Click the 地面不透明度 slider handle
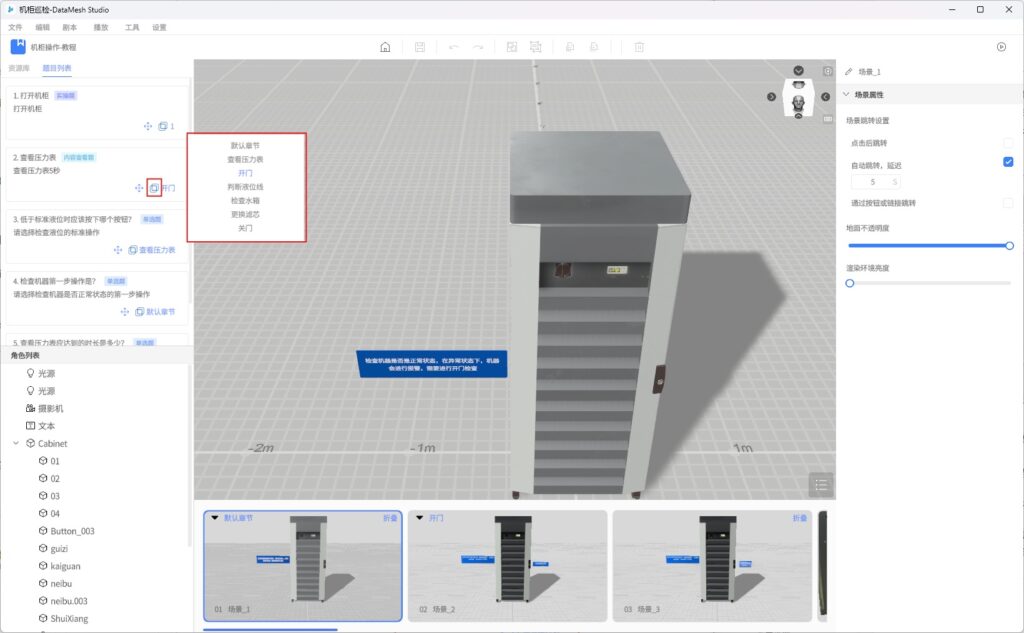Image resolution: width=1024 pixels, height=633 pixels. tap(1009, 245)
